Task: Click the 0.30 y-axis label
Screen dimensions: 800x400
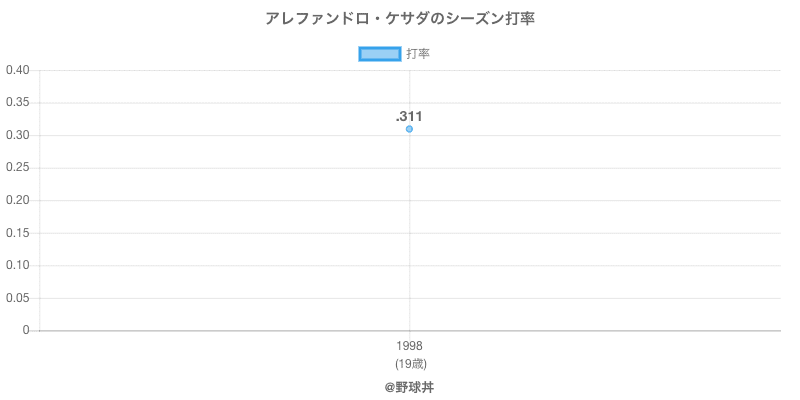Action: click(17, 135)
